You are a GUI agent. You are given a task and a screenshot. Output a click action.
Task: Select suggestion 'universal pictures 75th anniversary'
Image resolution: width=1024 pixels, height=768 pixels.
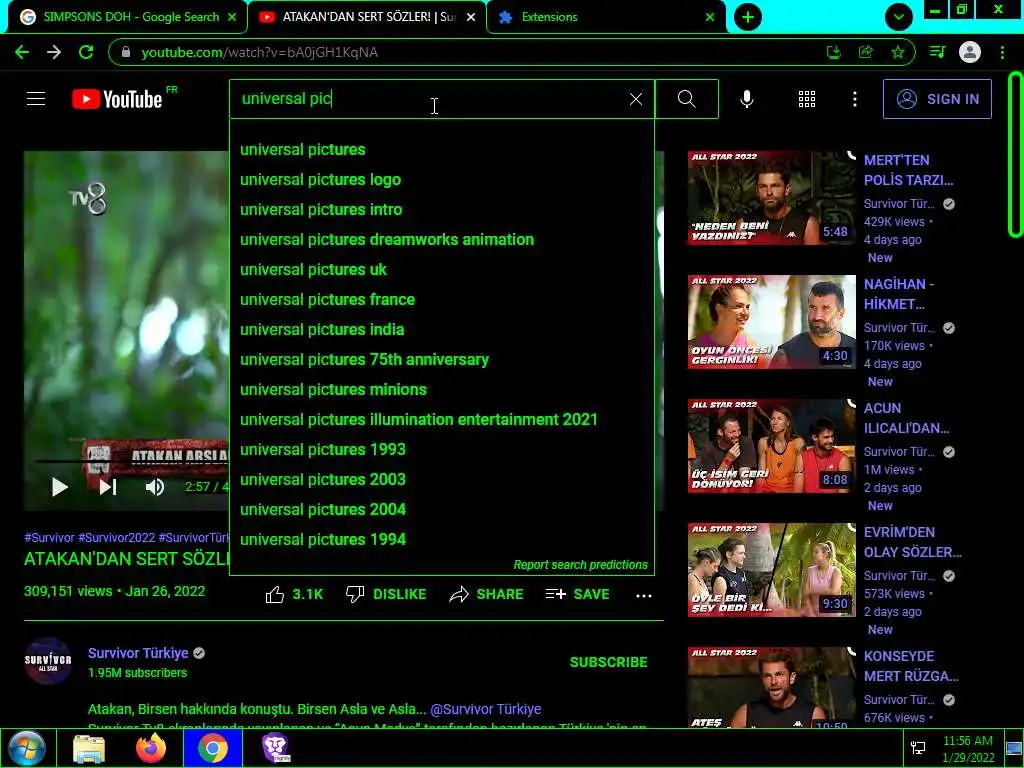(441, 360)
